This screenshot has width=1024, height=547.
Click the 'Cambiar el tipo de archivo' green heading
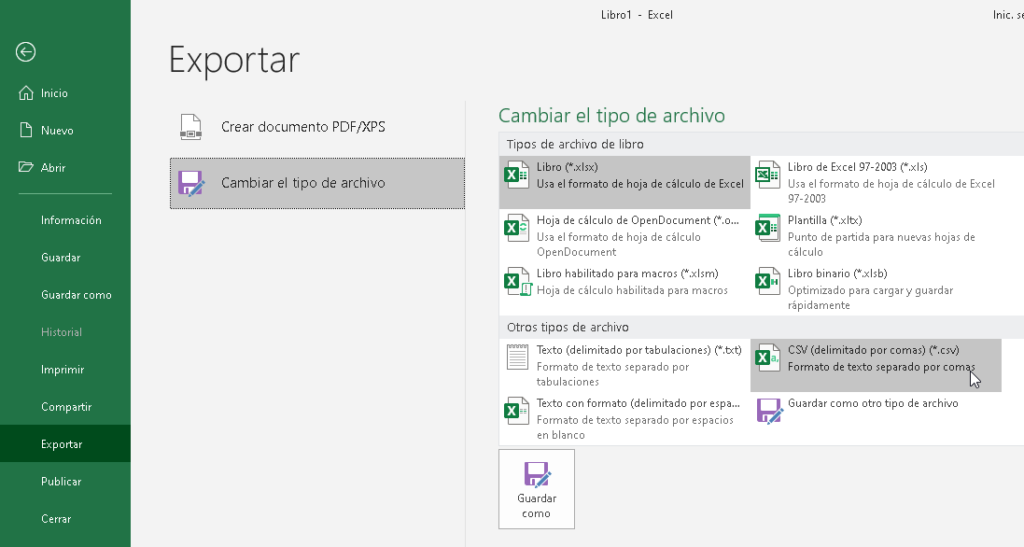612,116
